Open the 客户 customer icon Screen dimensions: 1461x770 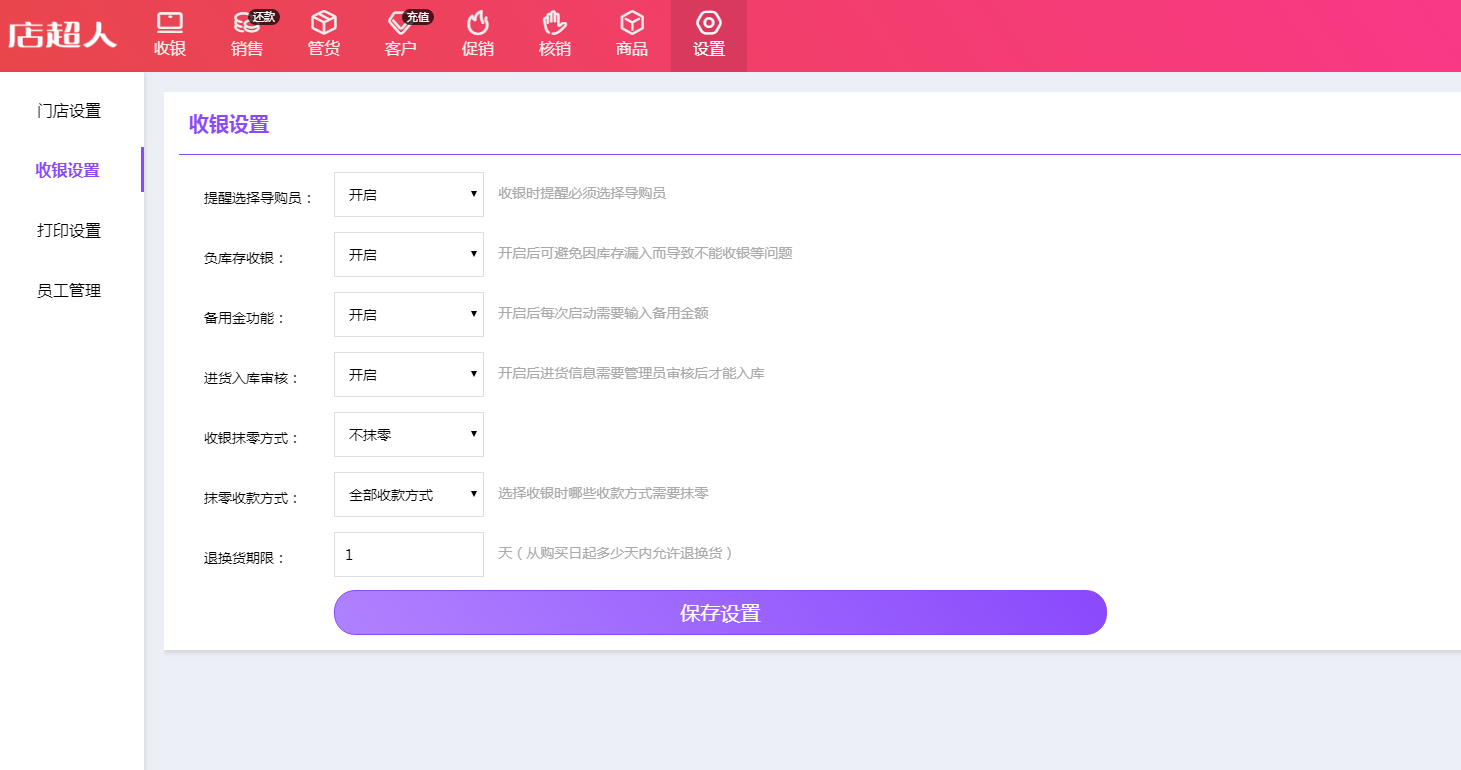point(401,35)
